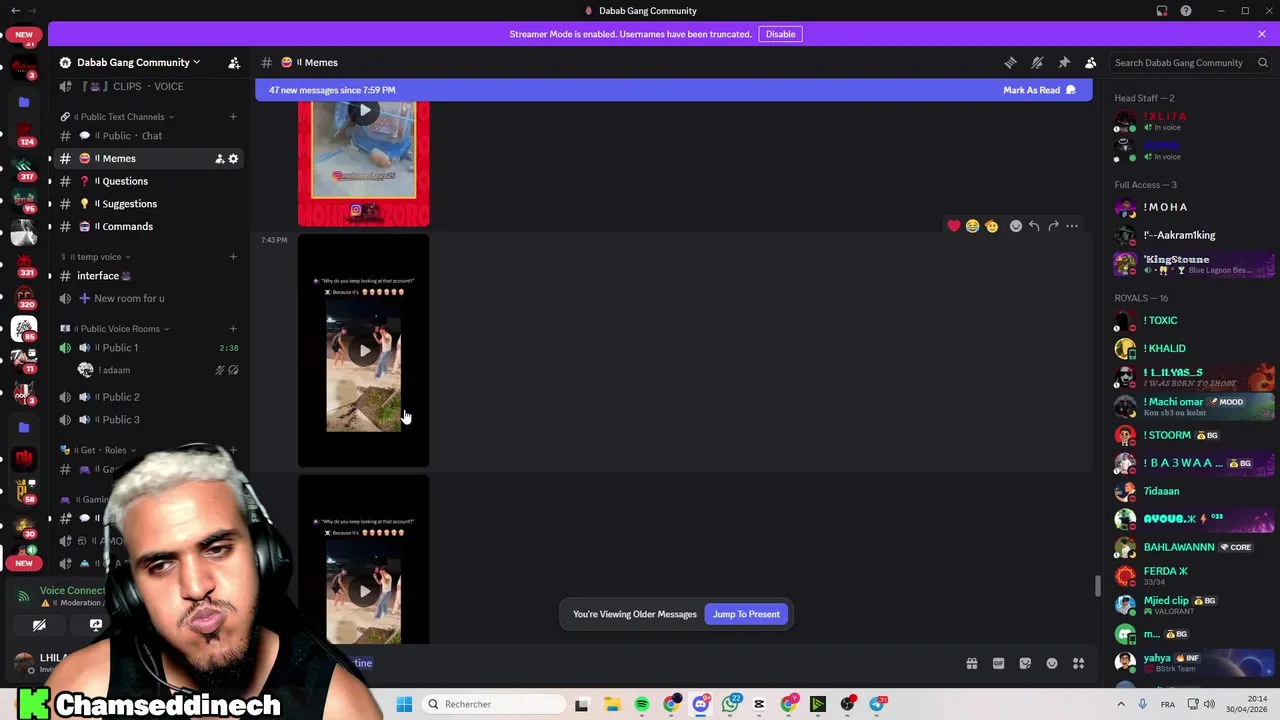1280x720 pixels.
Task: Play the top red-bordered video
Action: coord(364,111)
